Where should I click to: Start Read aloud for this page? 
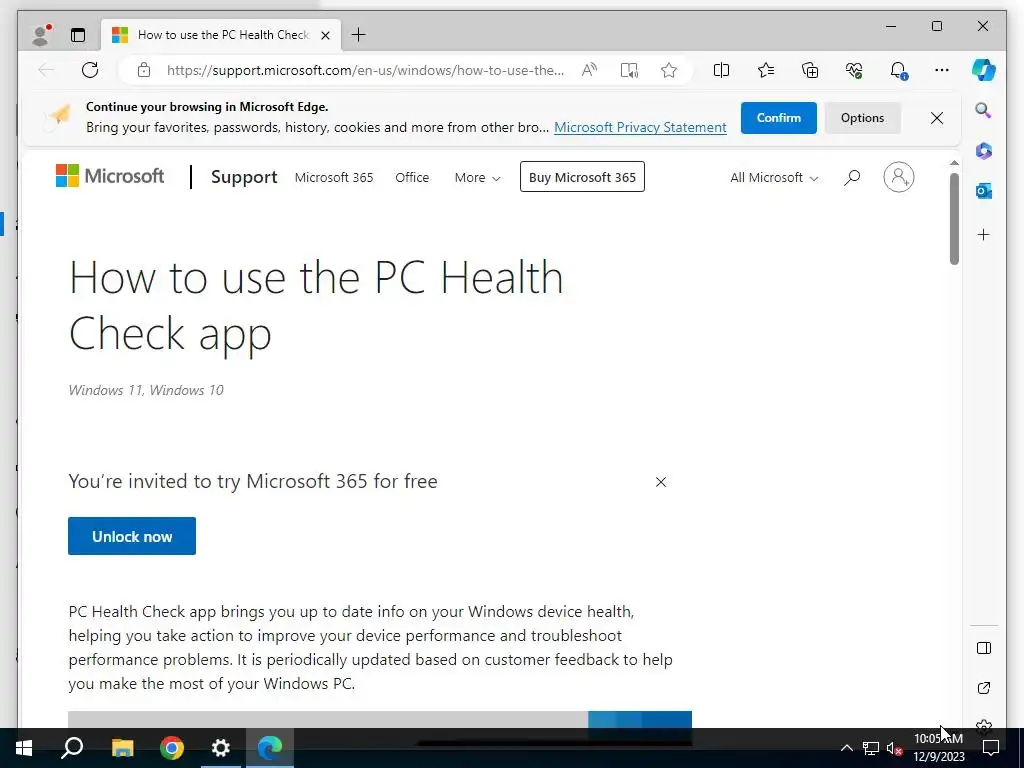(x=589, y=70)
